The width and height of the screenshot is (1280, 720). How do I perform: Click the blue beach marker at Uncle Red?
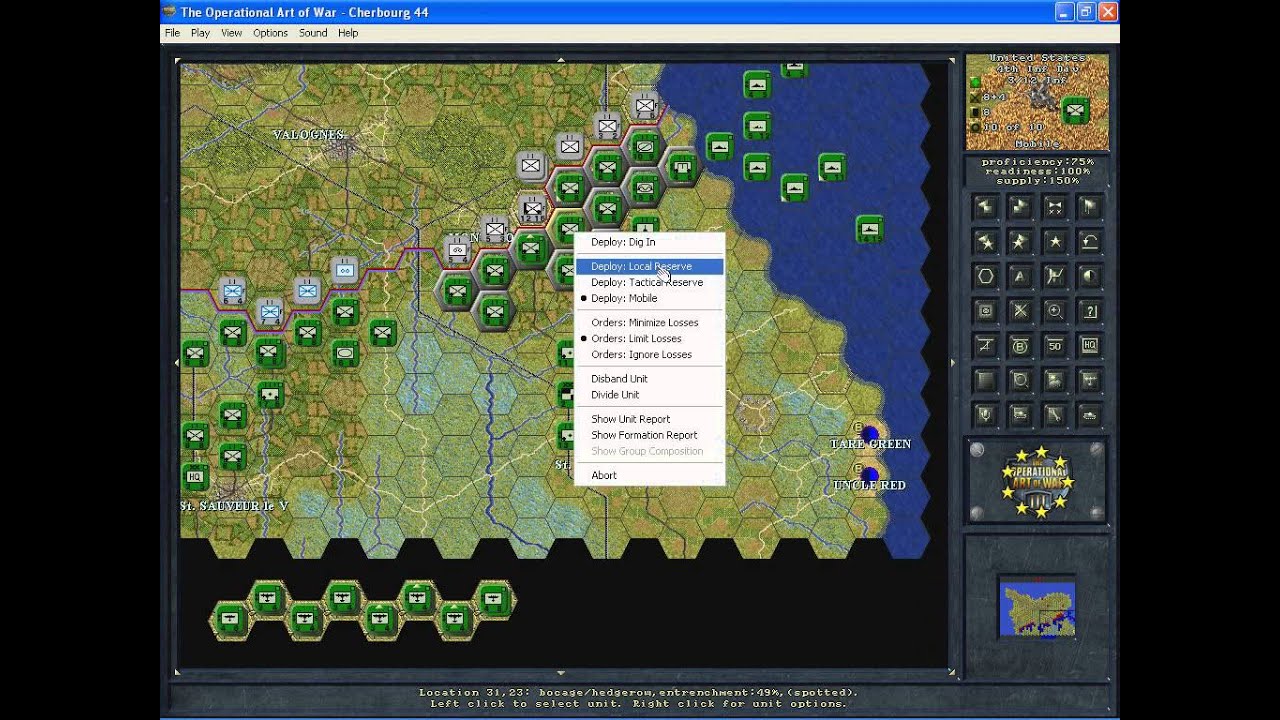point(869,474)
